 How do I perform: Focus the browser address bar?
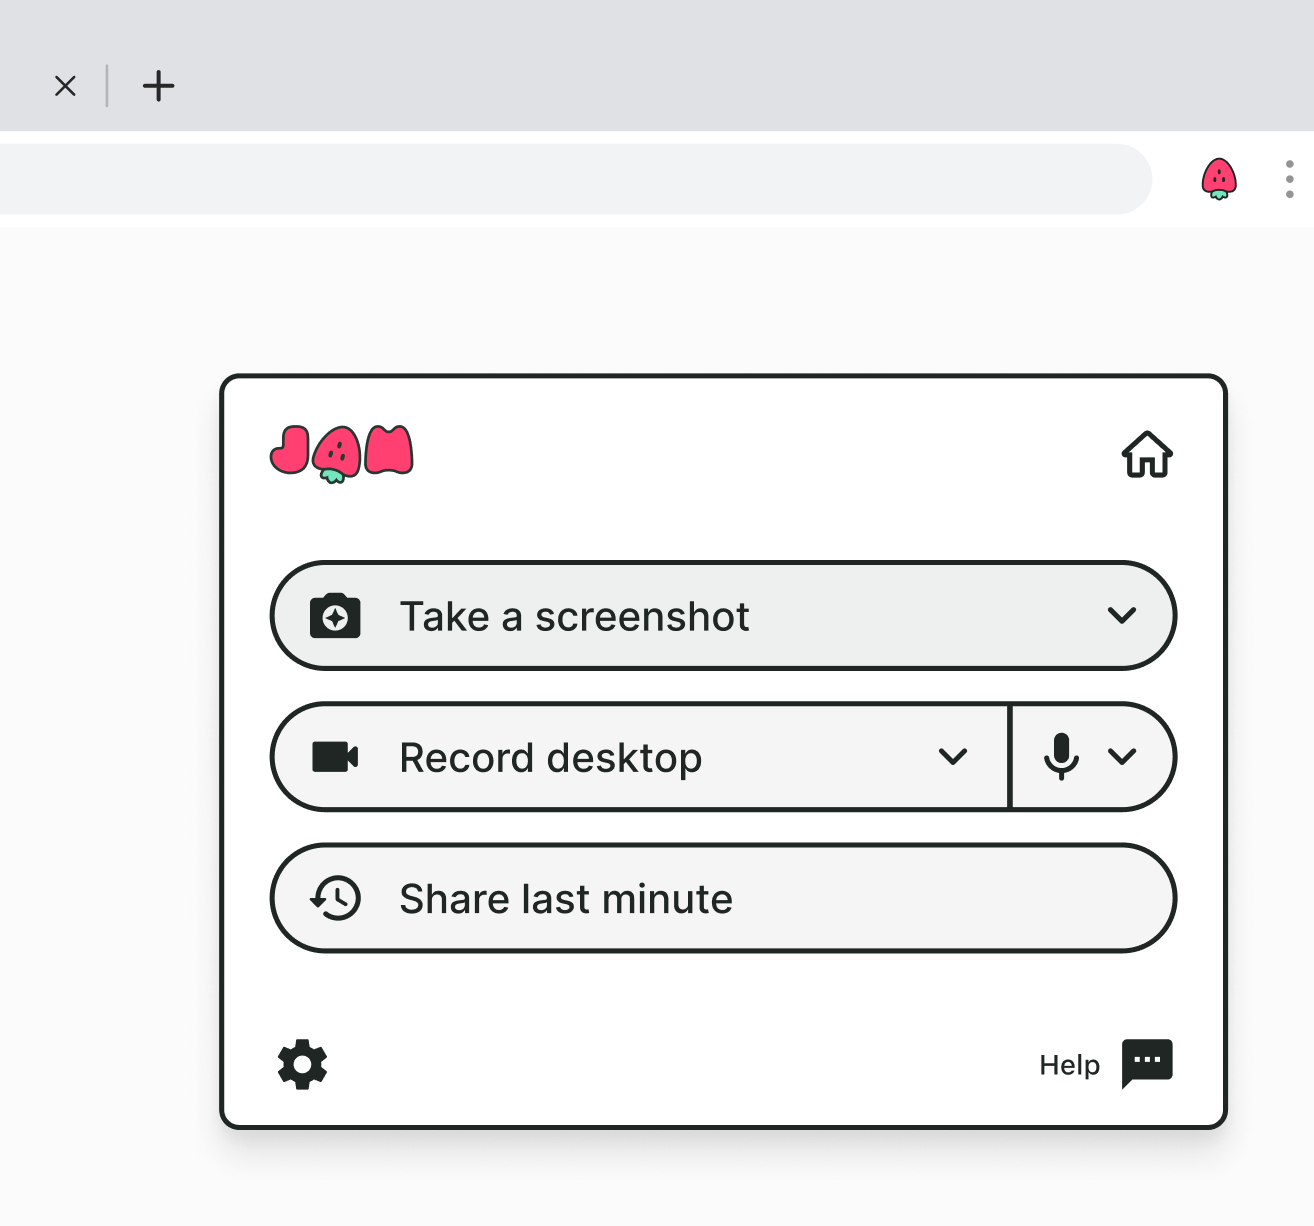(x=575, y=179)
